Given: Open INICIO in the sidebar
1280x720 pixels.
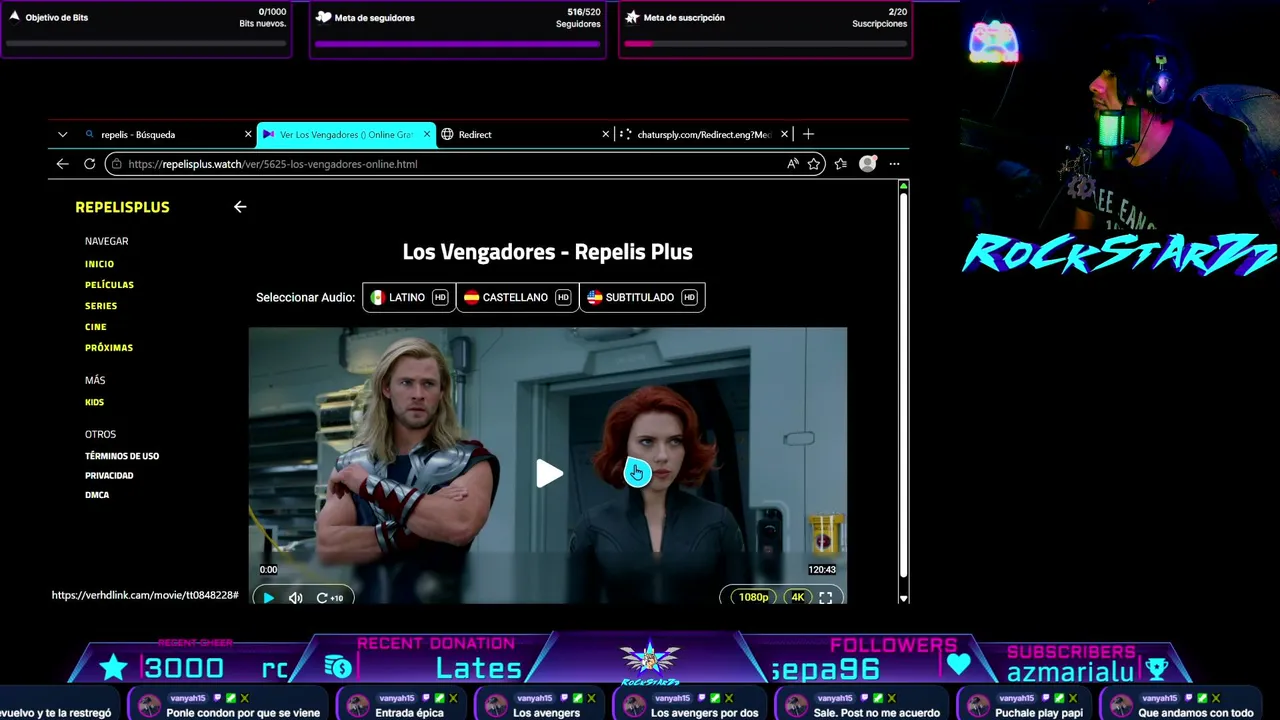Looking at the screenshot, I should [99, 264].
